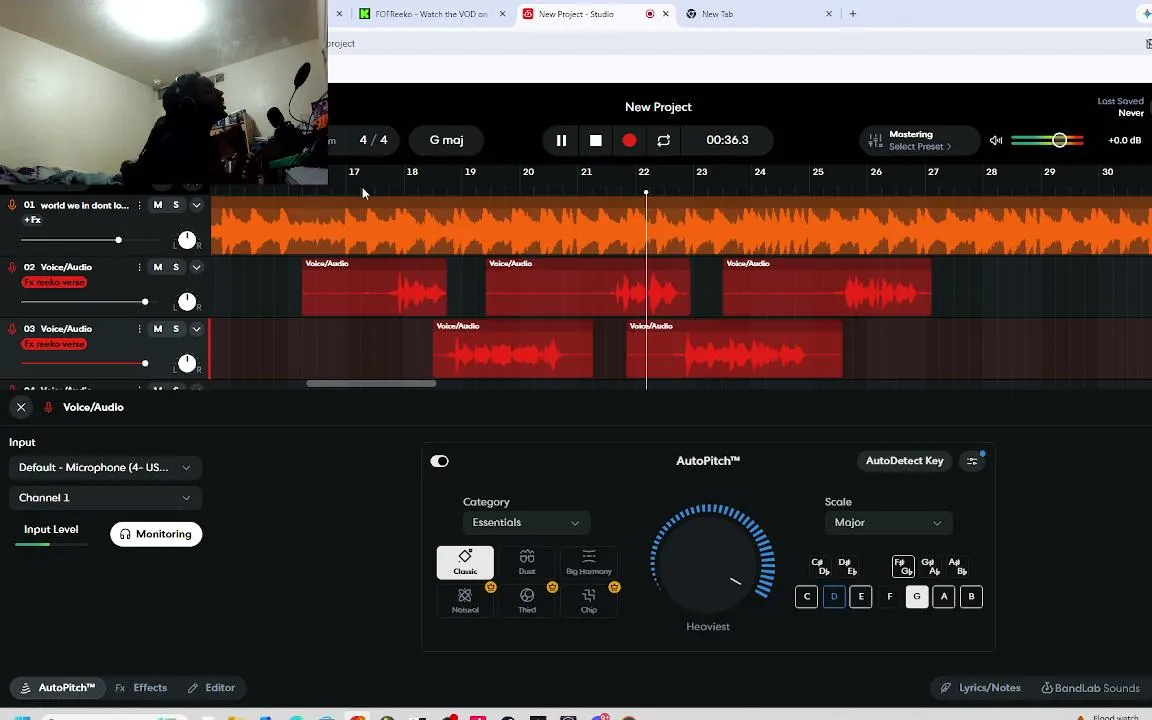Select the Classic AutoPitch preset
The height and width of the screenshot is (720, 1152).
click(x=465, y=562)
